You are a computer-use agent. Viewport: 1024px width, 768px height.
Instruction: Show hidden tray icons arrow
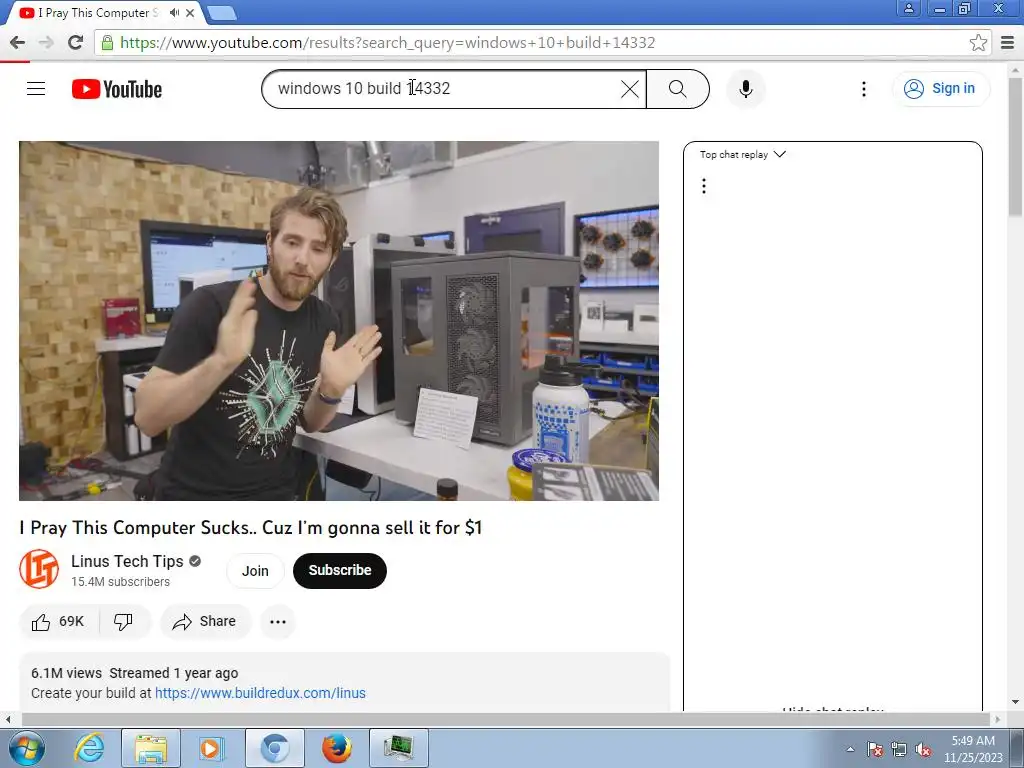(x=850, y=749)
